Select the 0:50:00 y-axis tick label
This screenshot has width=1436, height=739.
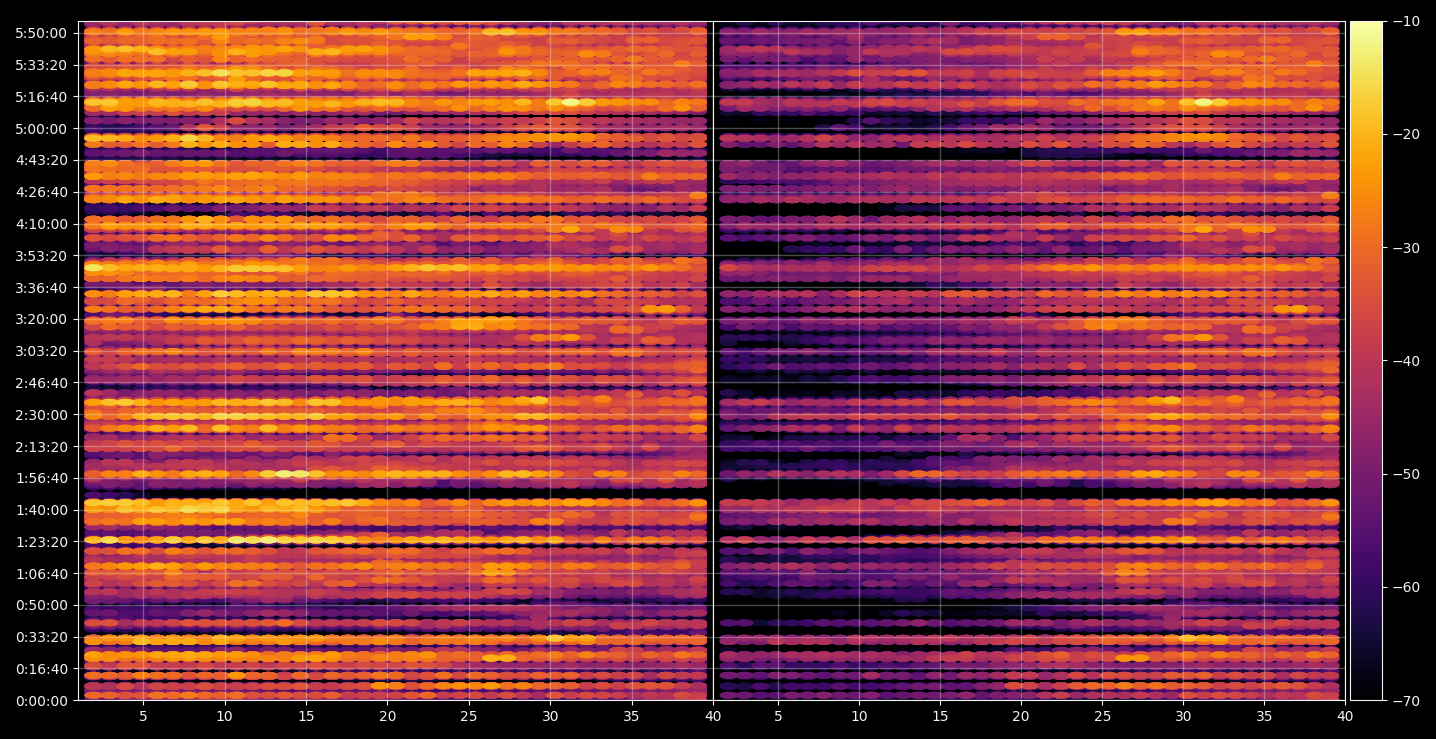[x=41, y=605]
